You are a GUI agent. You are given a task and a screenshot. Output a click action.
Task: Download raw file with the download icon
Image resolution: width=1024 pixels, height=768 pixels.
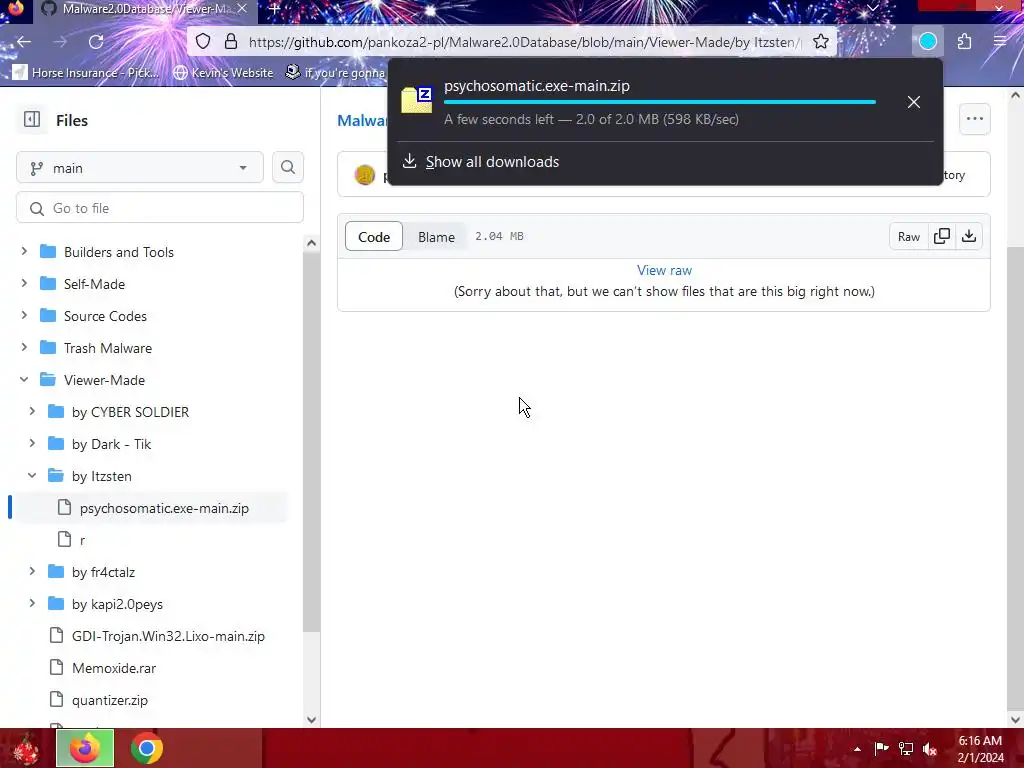(x=969, y=236)
